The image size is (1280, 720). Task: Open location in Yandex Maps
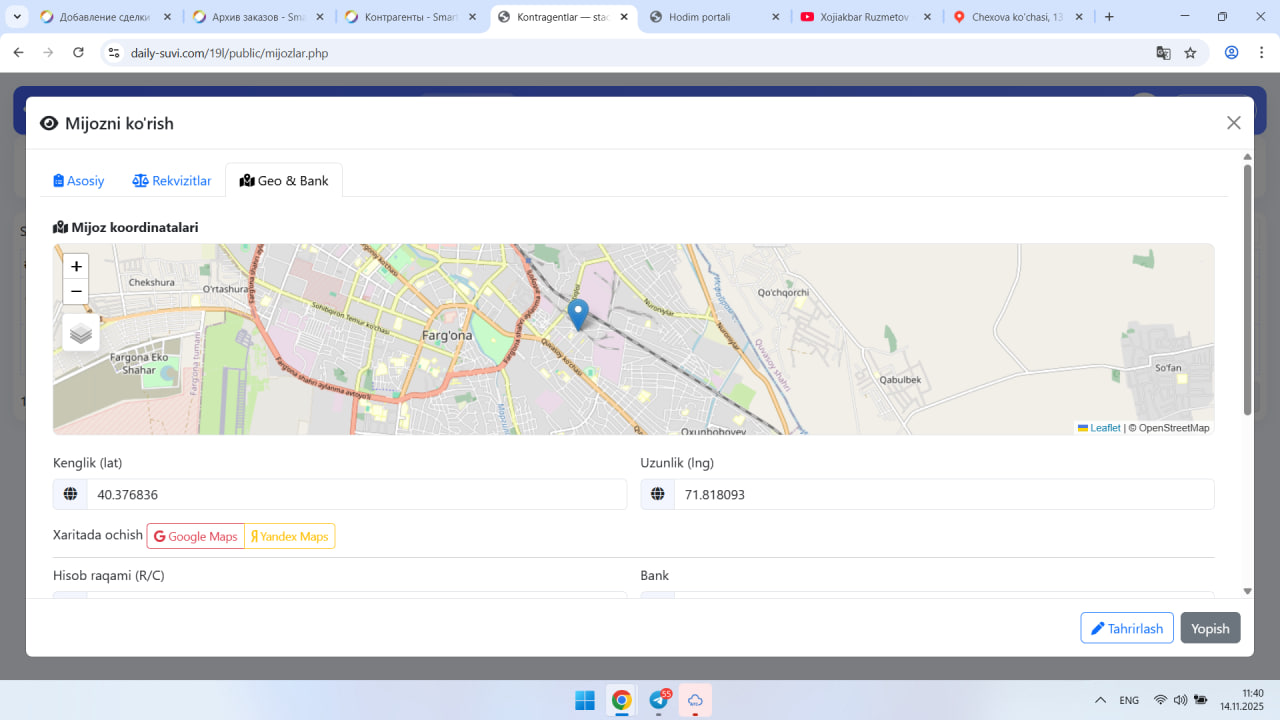[x=290, y=537]
